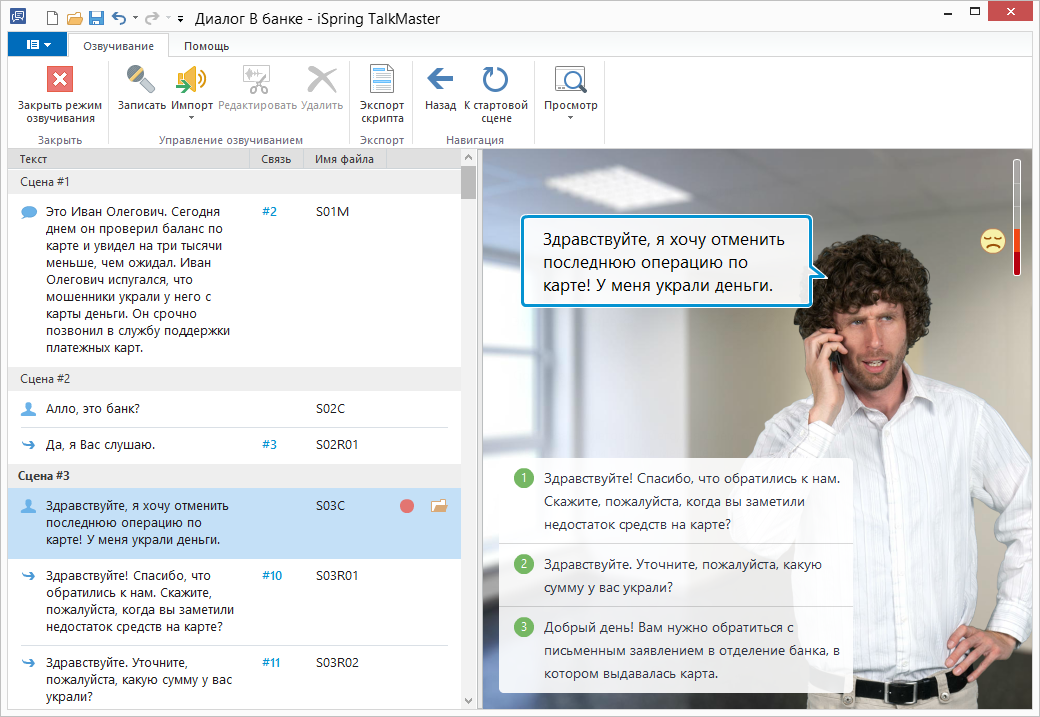Image resolution: width=1040 pixels, height=717 pixels.
Task: Click reply arrow icon beside Здравствуйте! Спасибо
Action: tap(29, 576)
